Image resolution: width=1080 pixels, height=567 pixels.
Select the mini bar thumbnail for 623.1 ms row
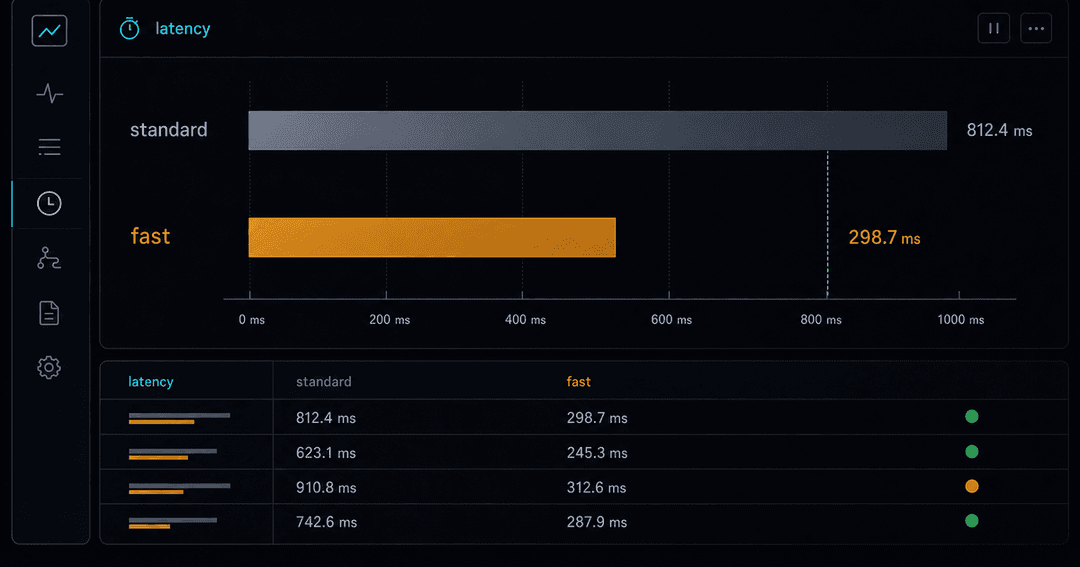(x=173, y=454)
